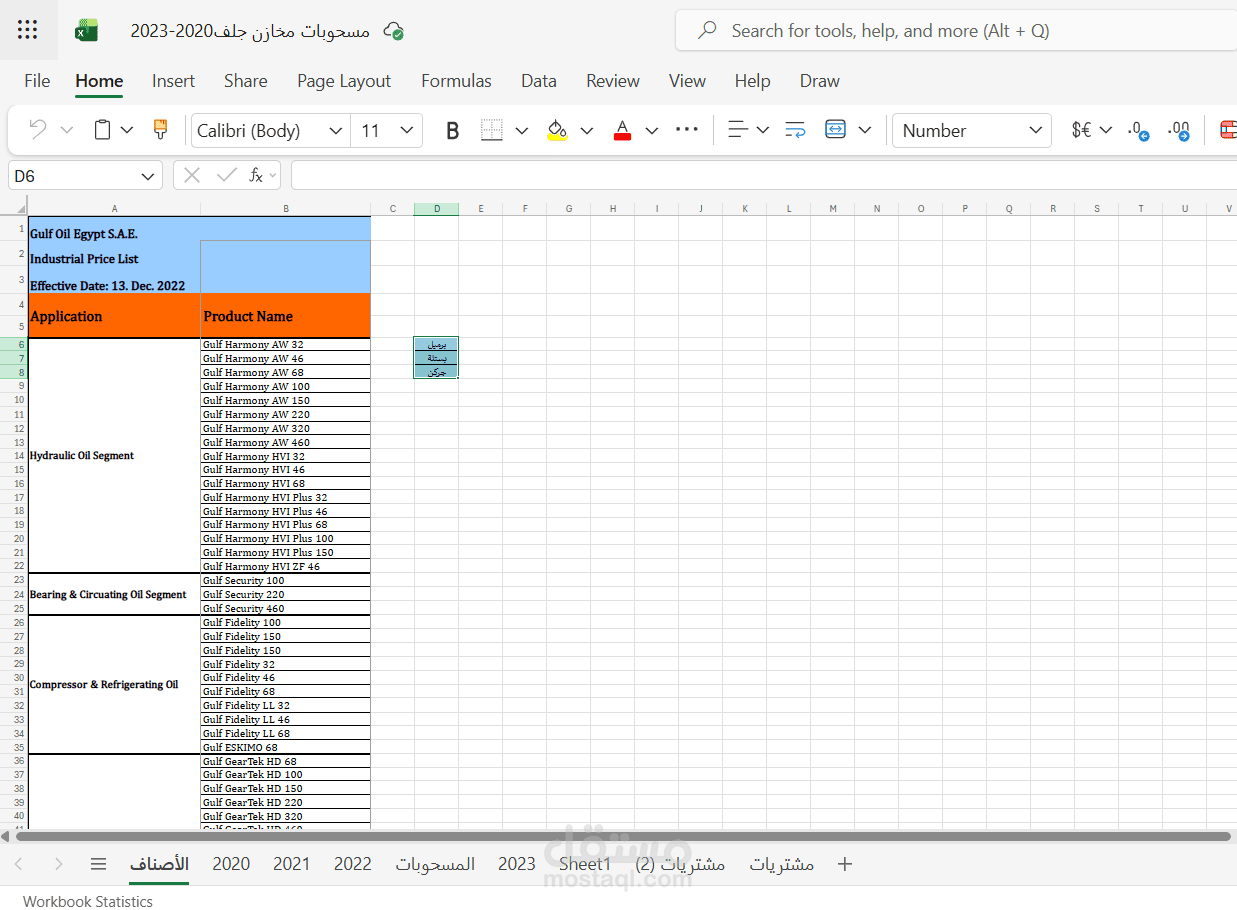
Task: Click the previous sheet tab navigation arrow
Action: click(19, 864)
